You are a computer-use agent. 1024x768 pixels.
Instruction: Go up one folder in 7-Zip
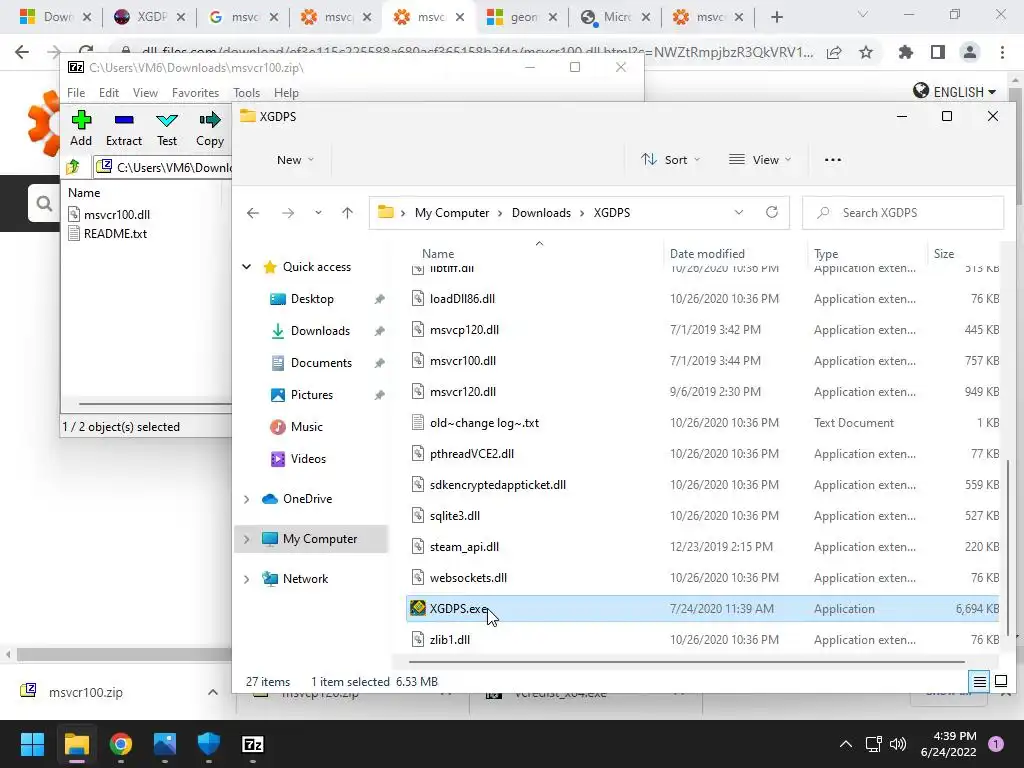click(73, 167)
